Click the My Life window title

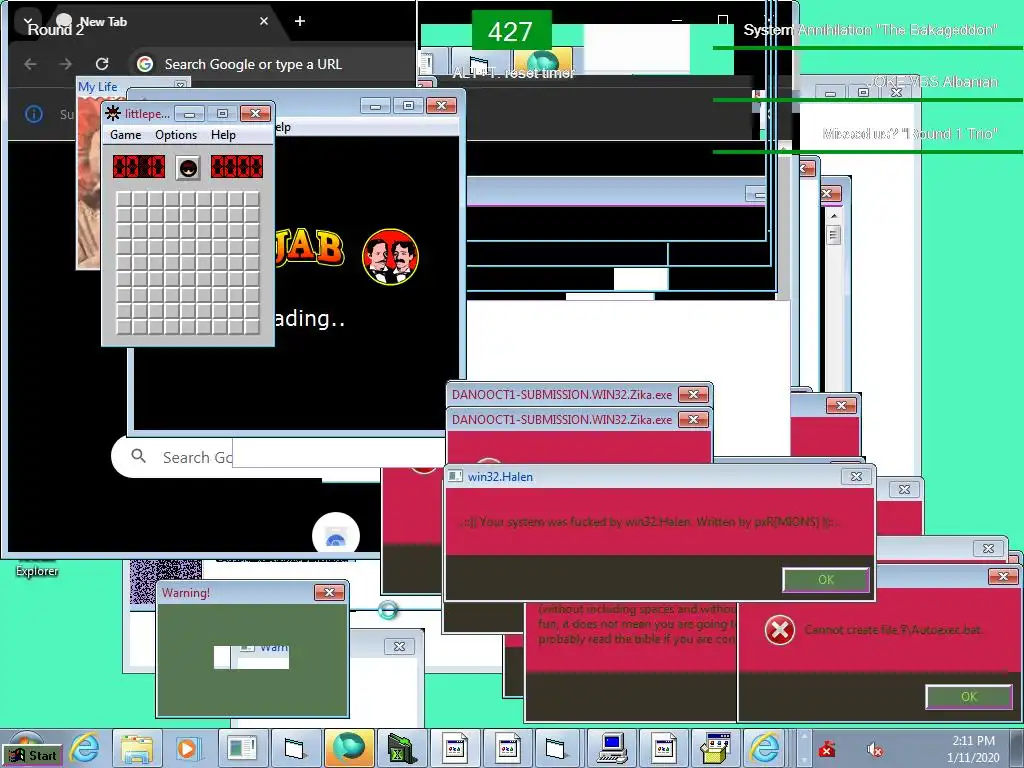pyautogui.click(x=97, y=86)
